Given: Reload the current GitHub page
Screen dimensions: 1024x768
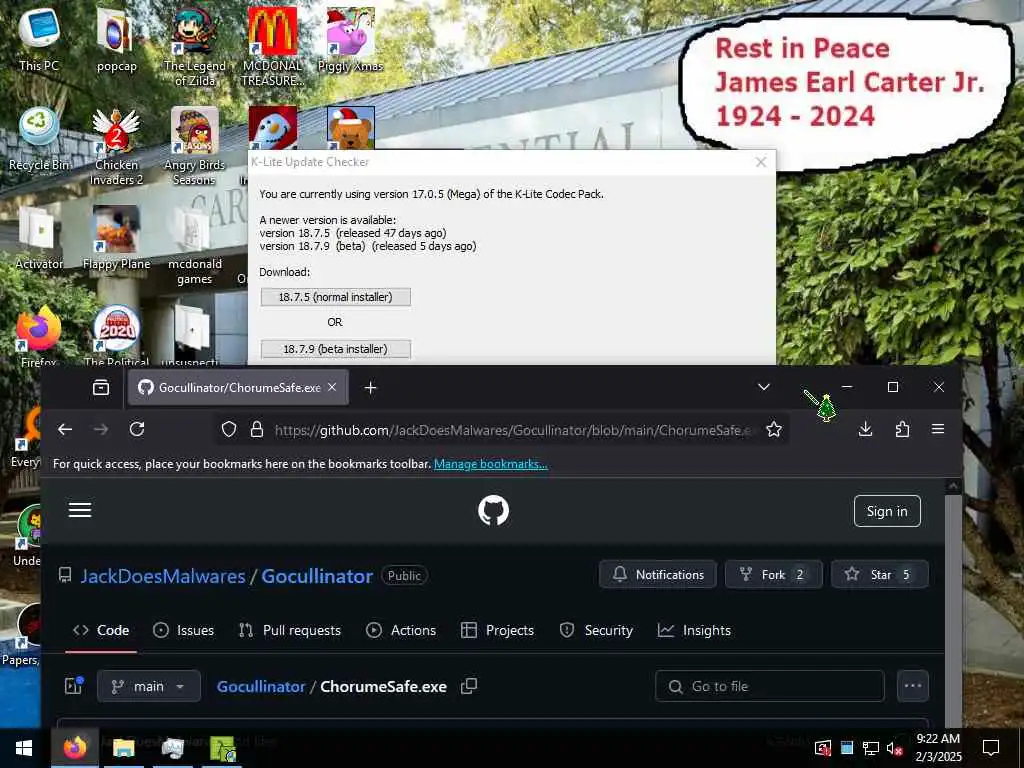Looking at the screenshot, I should (x=136, y=429).
